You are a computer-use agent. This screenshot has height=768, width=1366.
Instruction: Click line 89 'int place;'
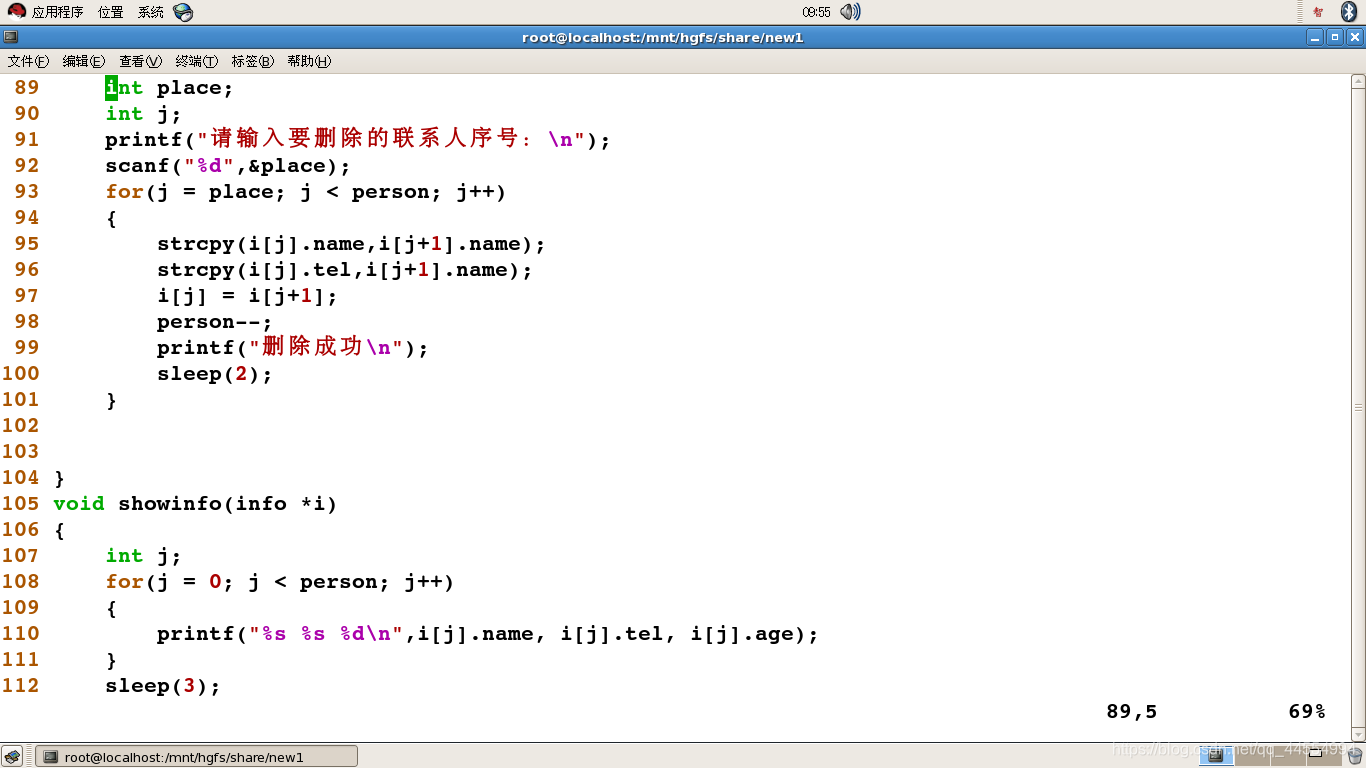click(x=169, y=88)
